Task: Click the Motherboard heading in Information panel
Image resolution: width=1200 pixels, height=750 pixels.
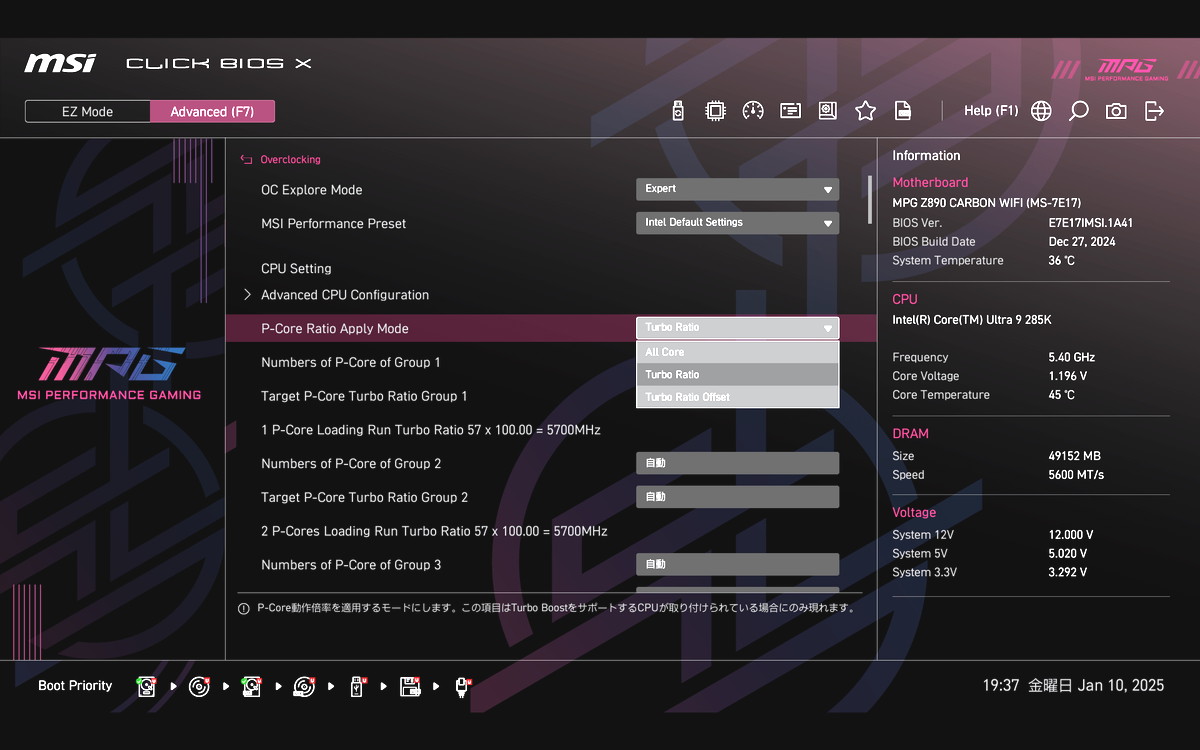Action: tap(930, 183)
